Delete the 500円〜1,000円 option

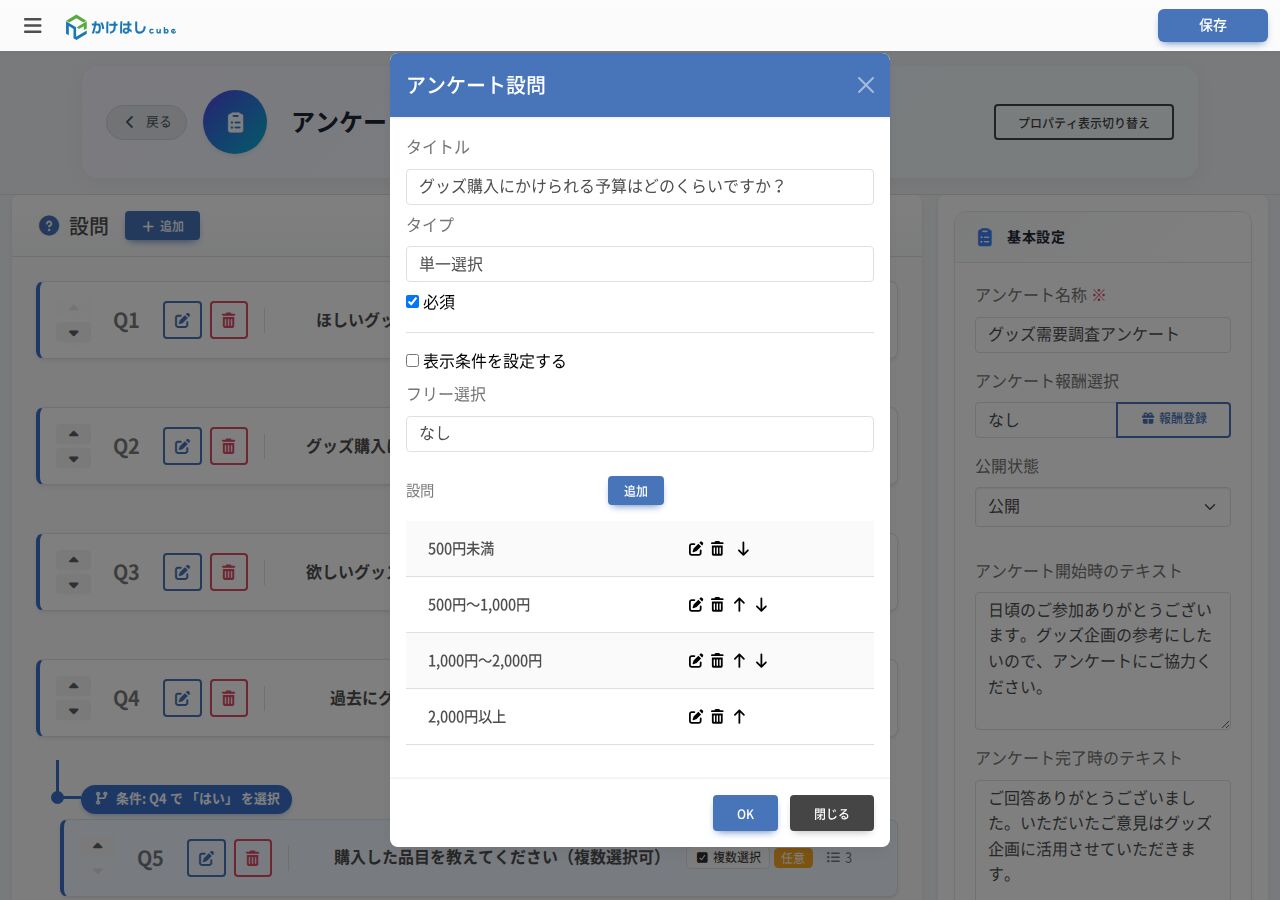pyautogui.click(x=717, y=605)
